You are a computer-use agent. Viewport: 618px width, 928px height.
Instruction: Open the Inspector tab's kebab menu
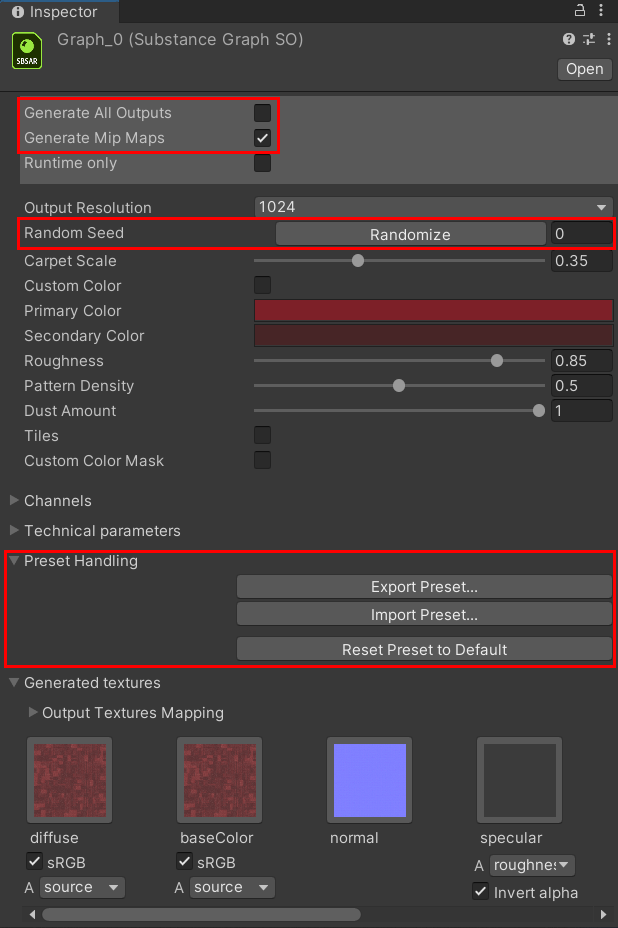pos(603,11)
